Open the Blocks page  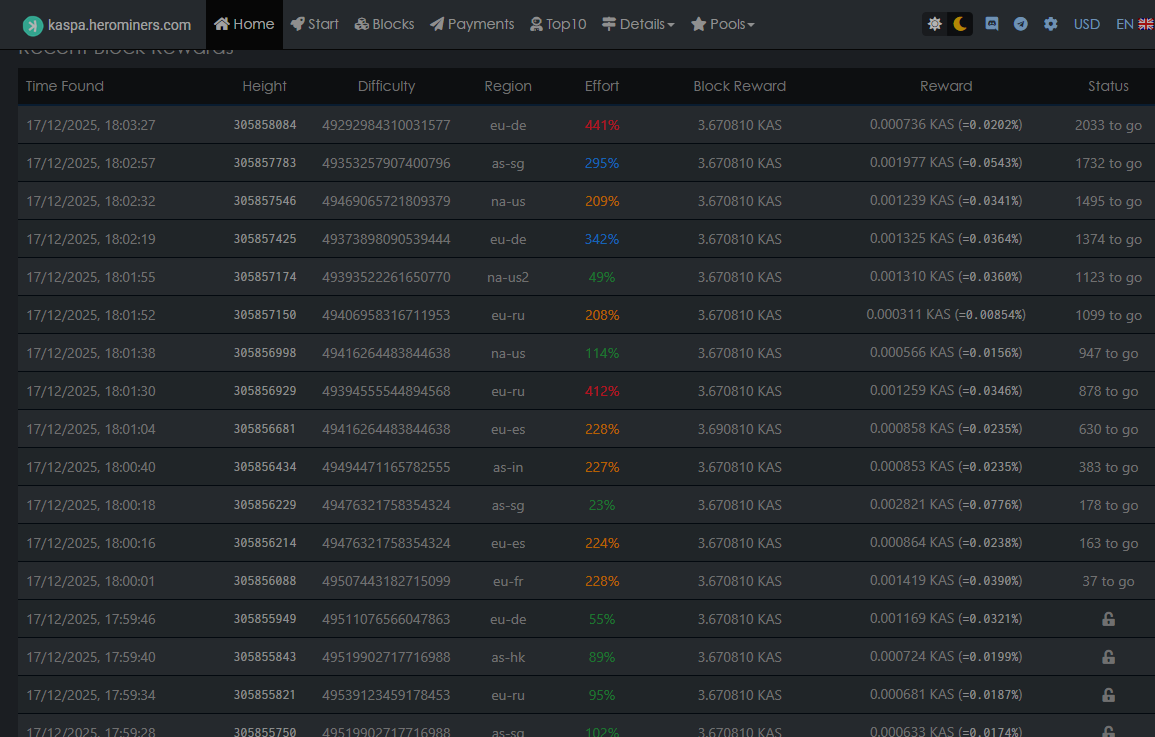[x=385, y=24]
